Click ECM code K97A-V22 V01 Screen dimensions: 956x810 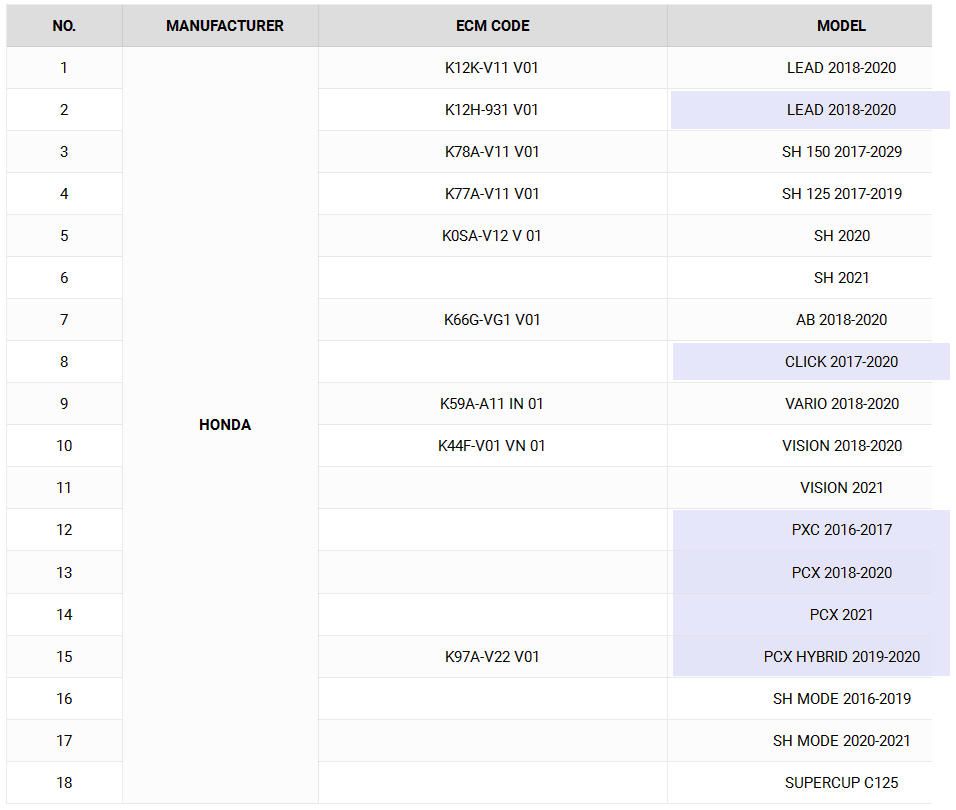(492, 657)
